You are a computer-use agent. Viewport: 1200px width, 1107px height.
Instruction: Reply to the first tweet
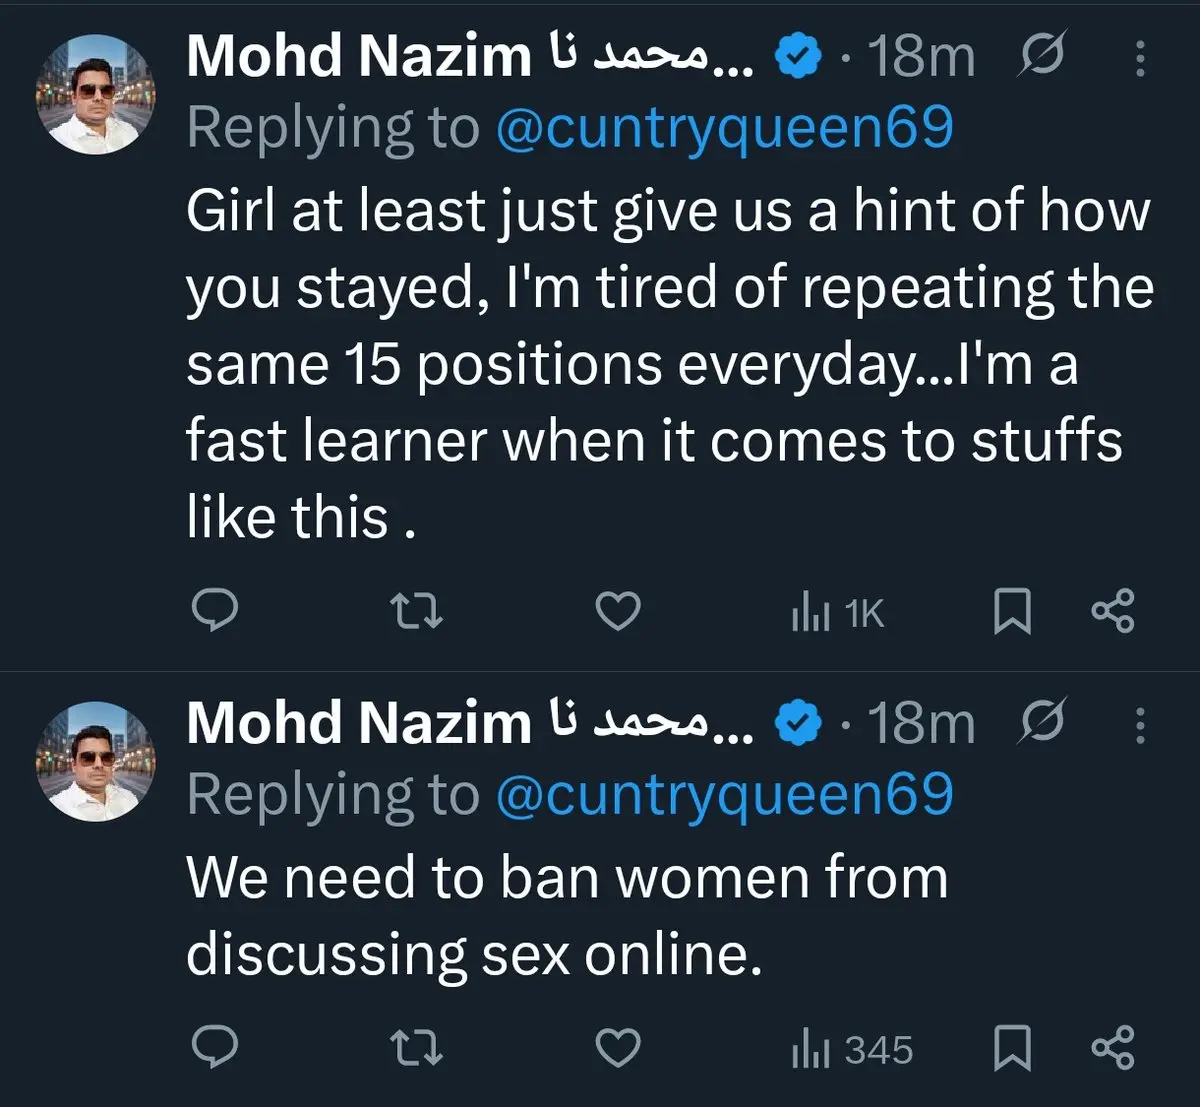coord(214,611)
